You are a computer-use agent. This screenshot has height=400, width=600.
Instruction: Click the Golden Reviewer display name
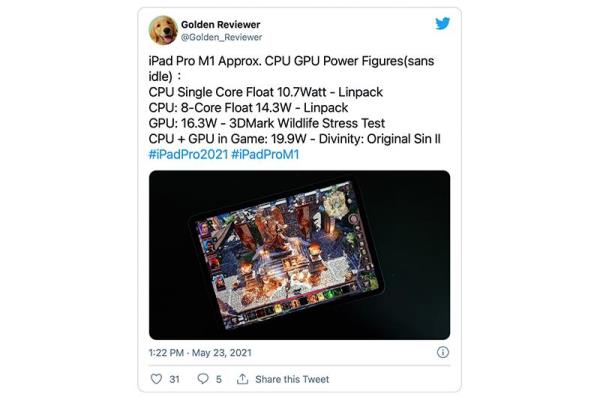click(220, 24)
